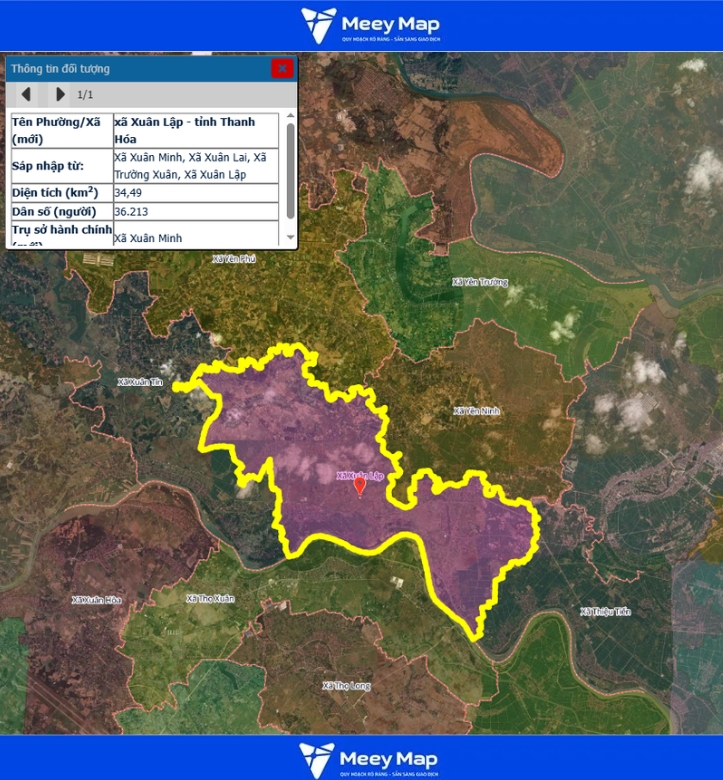This screenshot has width=723, height=780.
Task: Click the Xã Yên Phú label on map
Action: point(235,259)
